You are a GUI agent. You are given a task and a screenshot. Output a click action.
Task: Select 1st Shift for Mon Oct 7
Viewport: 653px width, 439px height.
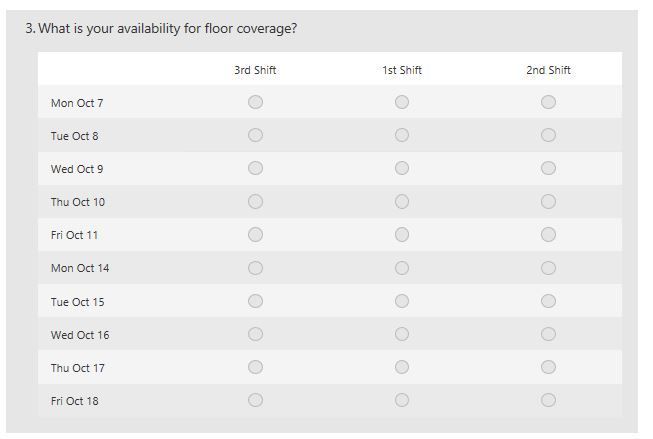[402, 102]
